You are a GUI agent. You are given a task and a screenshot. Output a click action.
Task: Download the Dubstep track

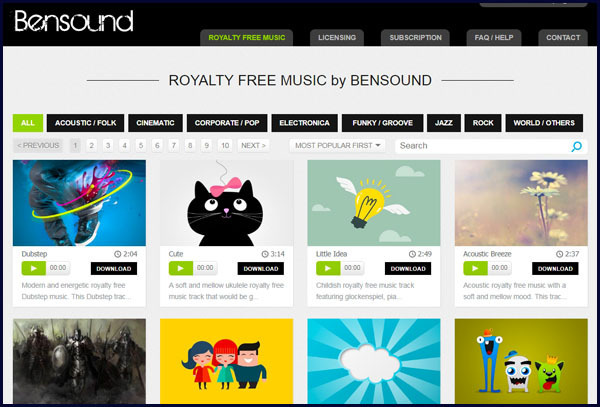[x=114, y=269]
